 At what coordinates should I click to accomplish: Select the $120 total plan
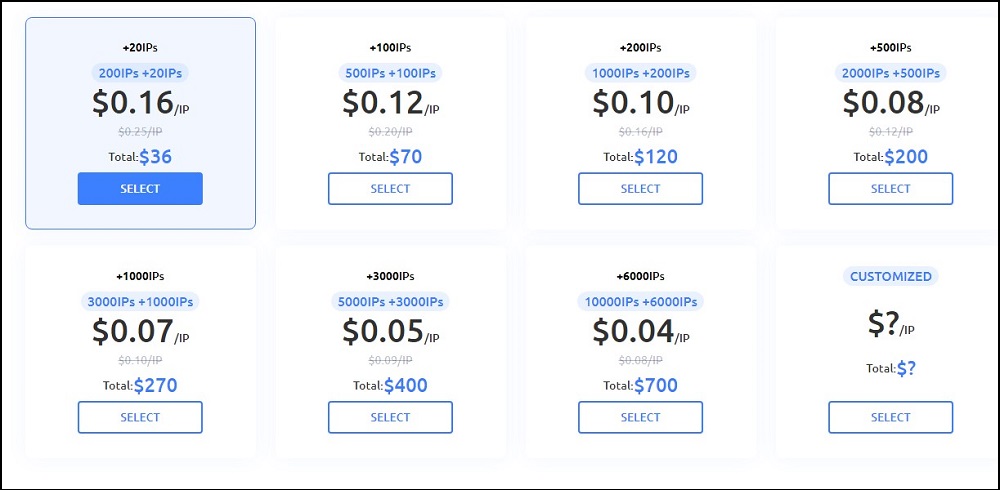click(x=640, y=188)
